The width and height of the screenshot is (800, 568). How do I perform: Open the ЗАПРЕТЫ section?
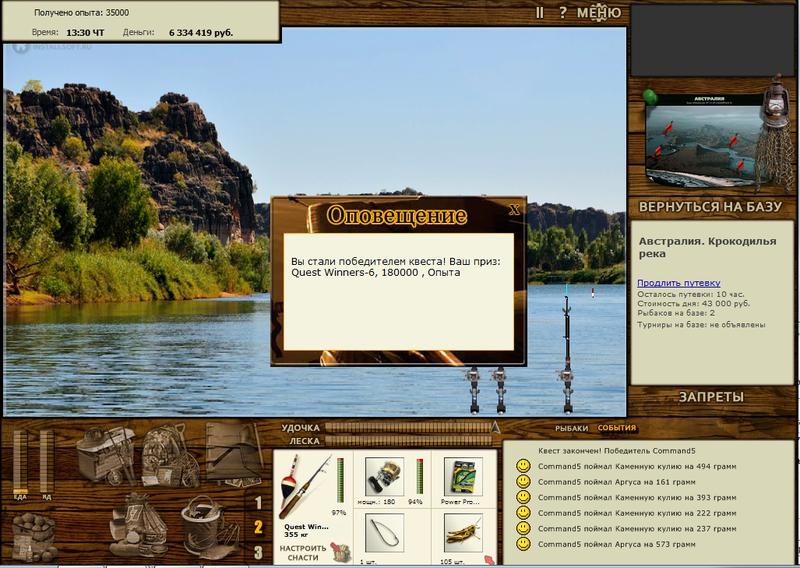[x=711, y=397]
